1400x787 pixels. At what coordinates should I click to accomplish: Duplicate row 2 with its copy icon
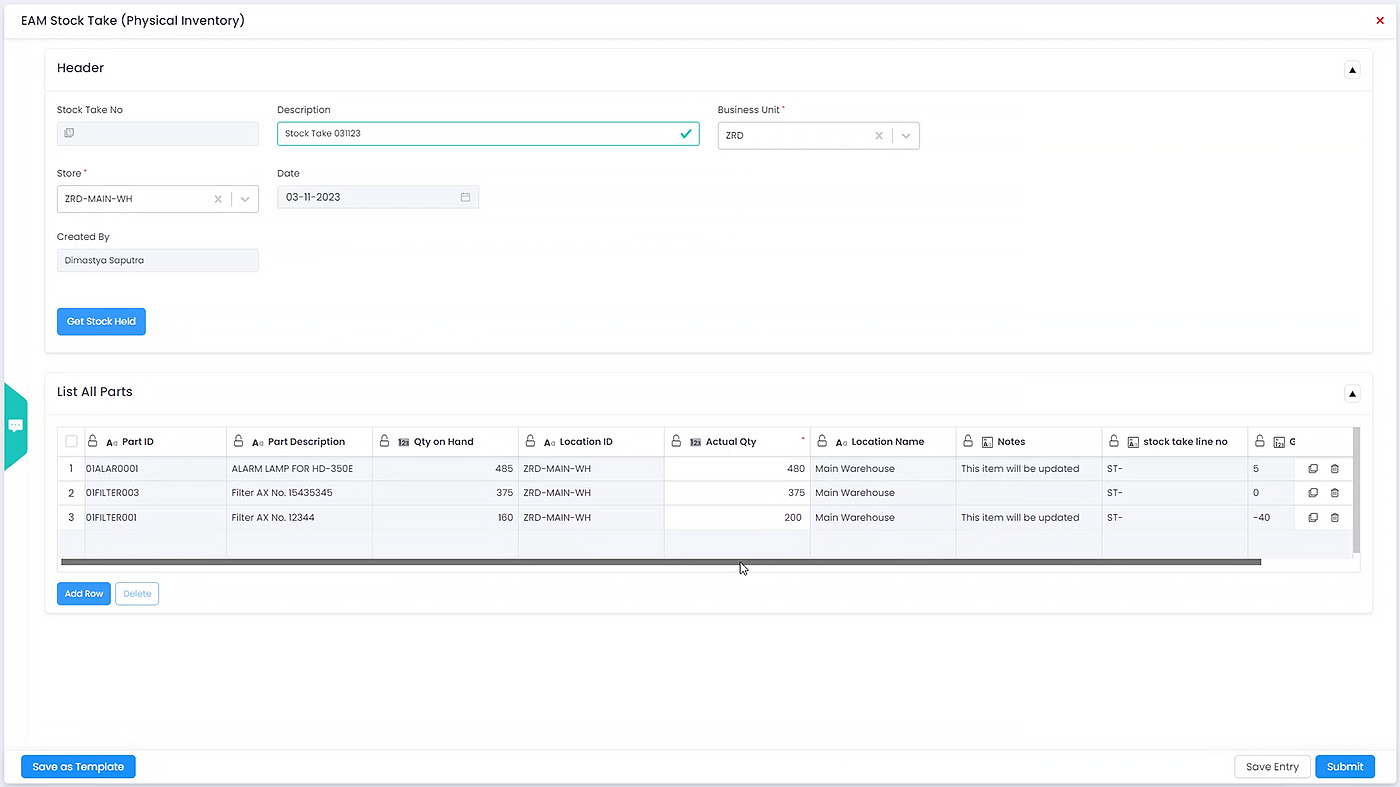click(x=1313, y=493)
